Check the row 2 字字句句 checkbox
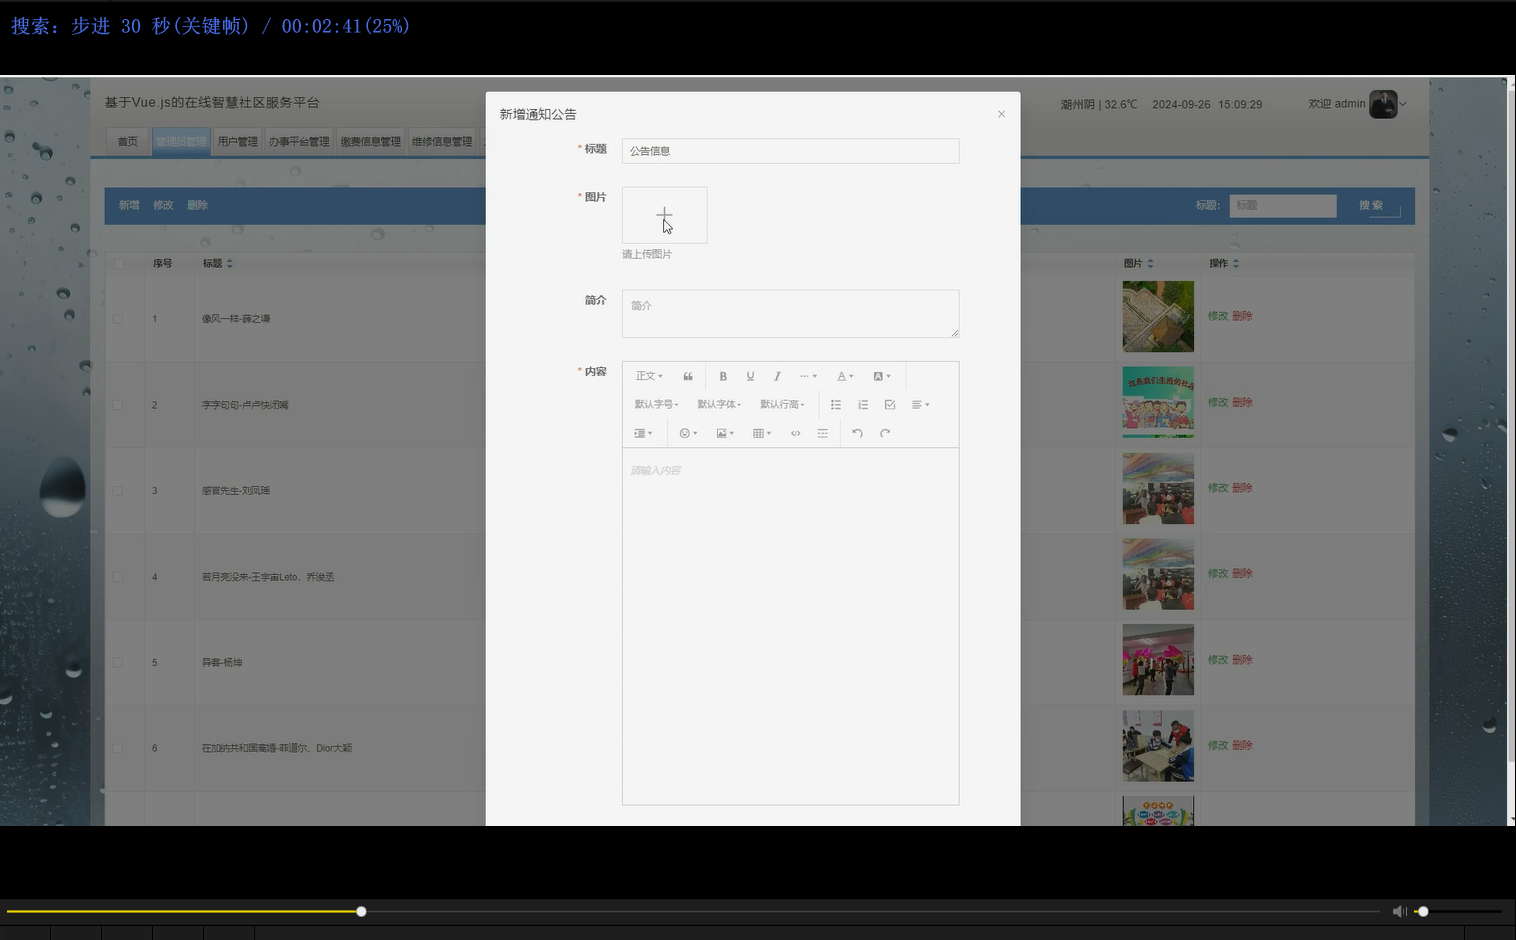 click(118, 405)
